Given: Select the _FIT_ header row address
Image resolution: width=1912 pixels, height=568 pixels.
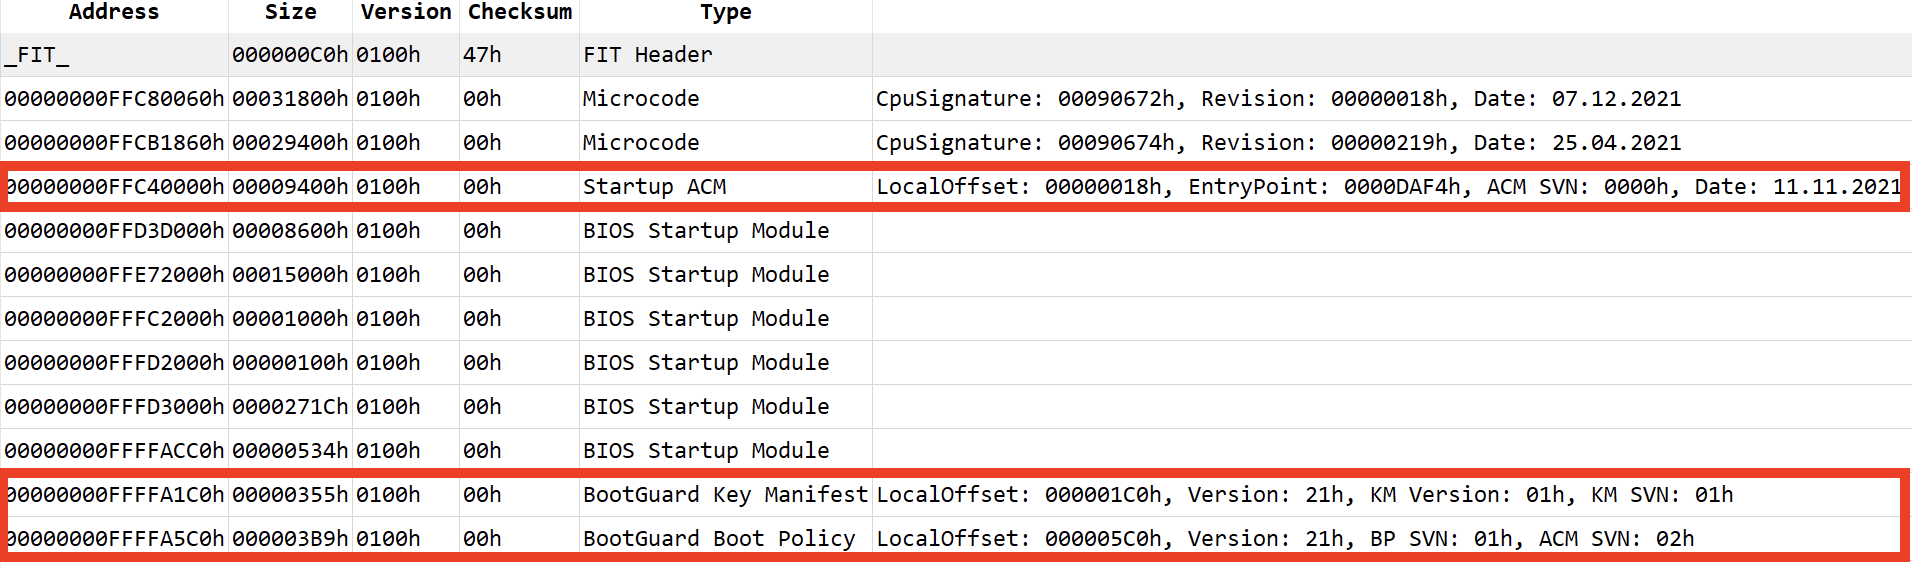Looking at the screenshot, I should [x=37, y=55].
